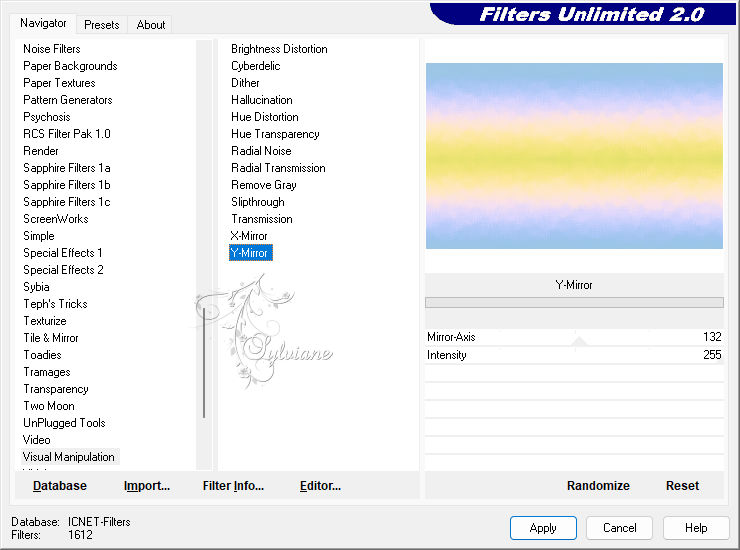
Task: Select UnPlugged Tools category
Action: [x=64, y=423]
